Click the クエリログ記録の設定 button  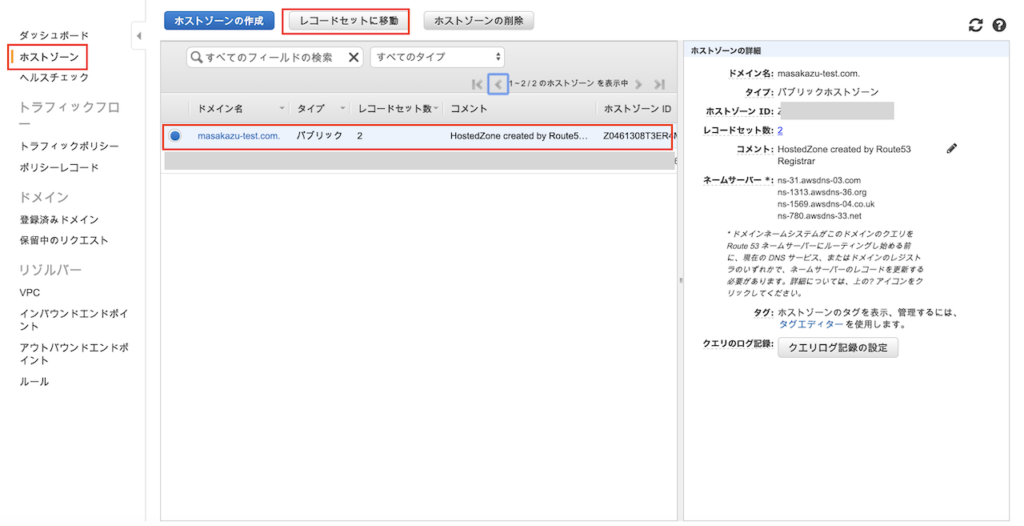click(838, 348)
